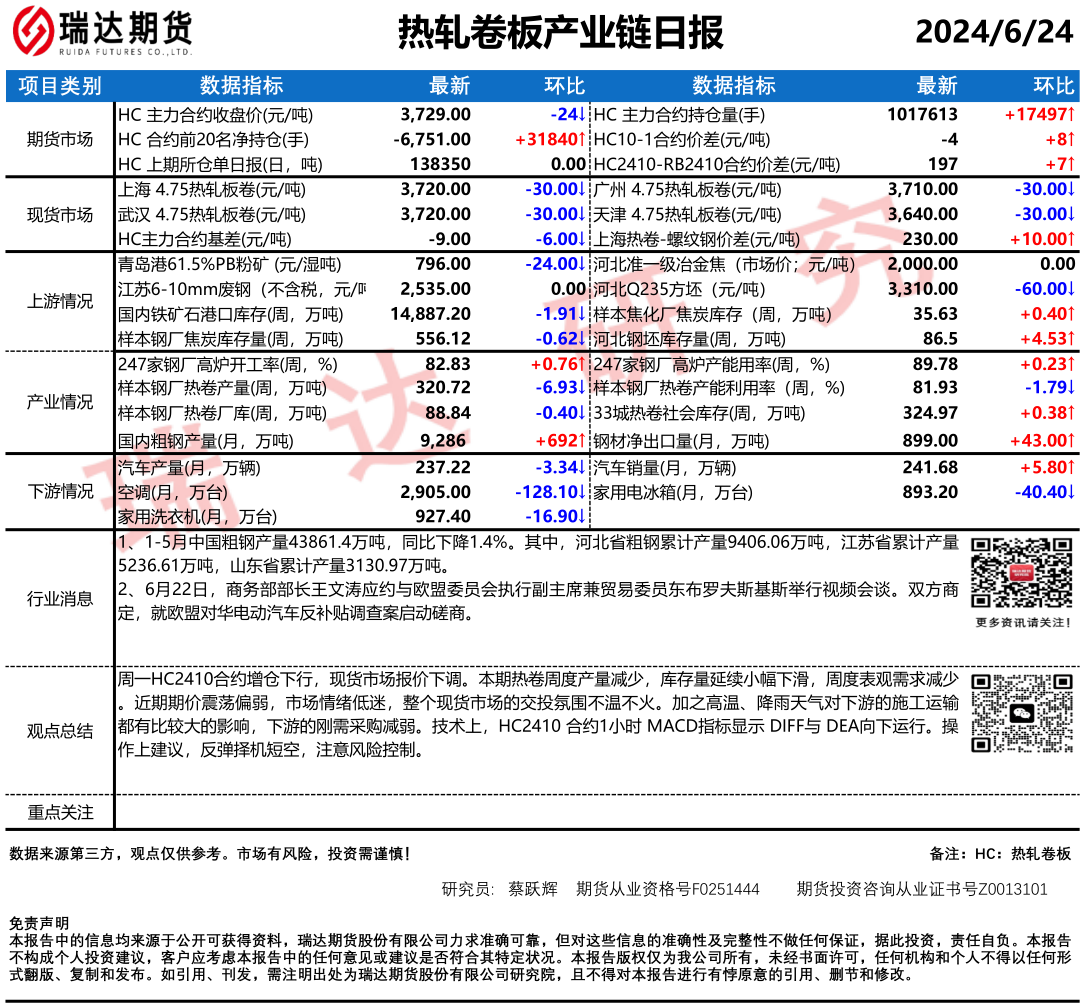Click the red up arrow beside +43.00
The height and width of the screenshot is (1007, 1084).
1071,439
